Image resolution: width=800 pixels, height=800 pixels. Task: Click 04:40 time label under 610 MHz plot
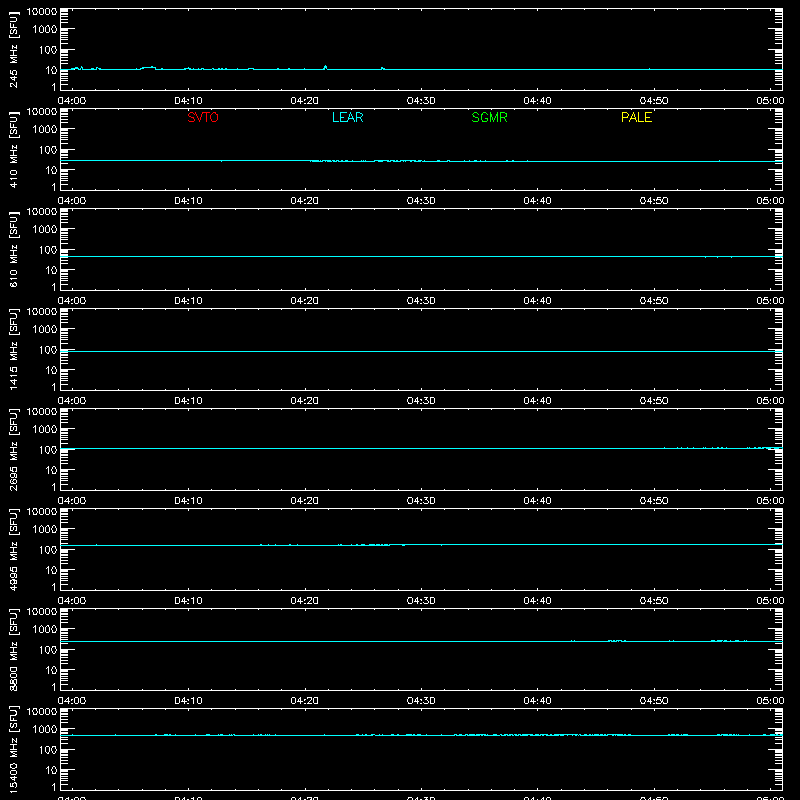tap(537, 301)
